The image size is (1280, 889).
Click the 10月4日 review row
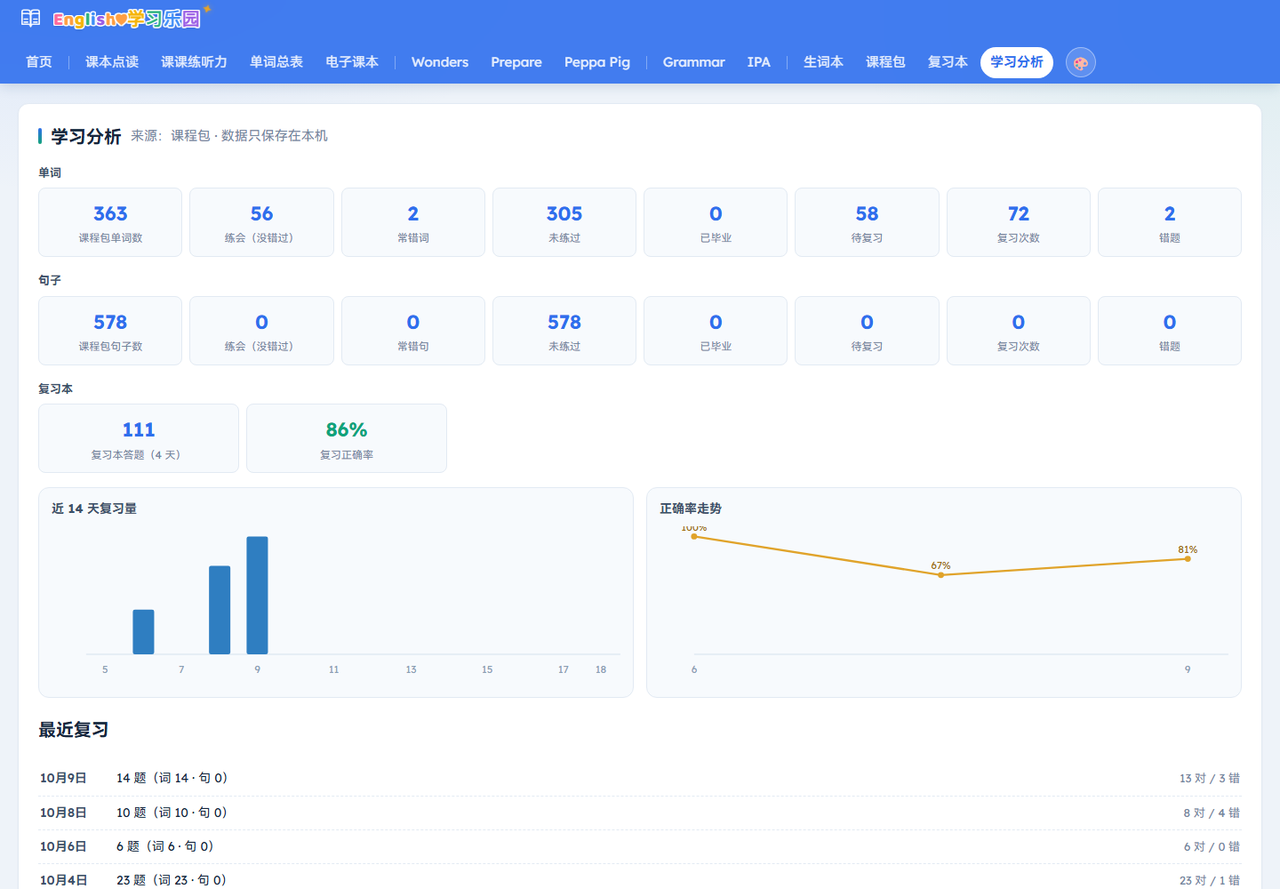click(x=640, y=877)
